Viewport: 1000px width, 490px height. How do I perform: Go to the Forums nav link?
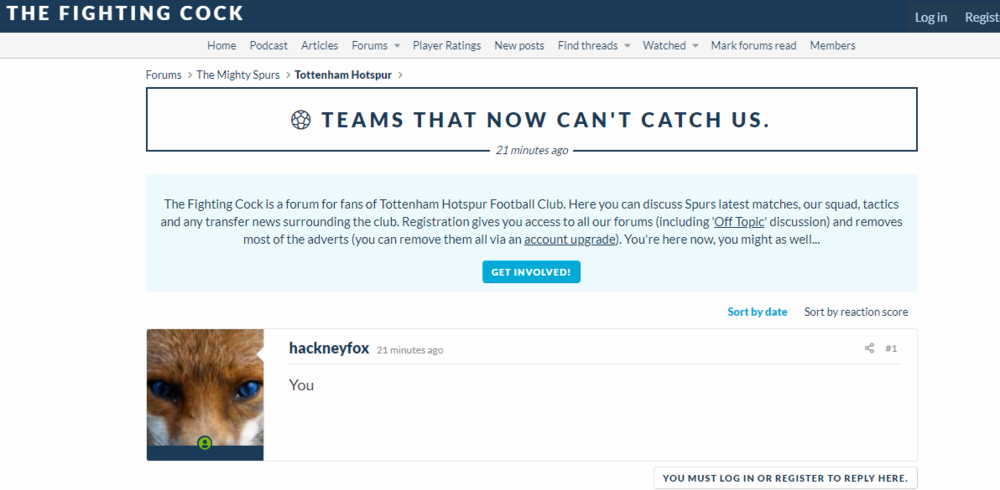369,45
